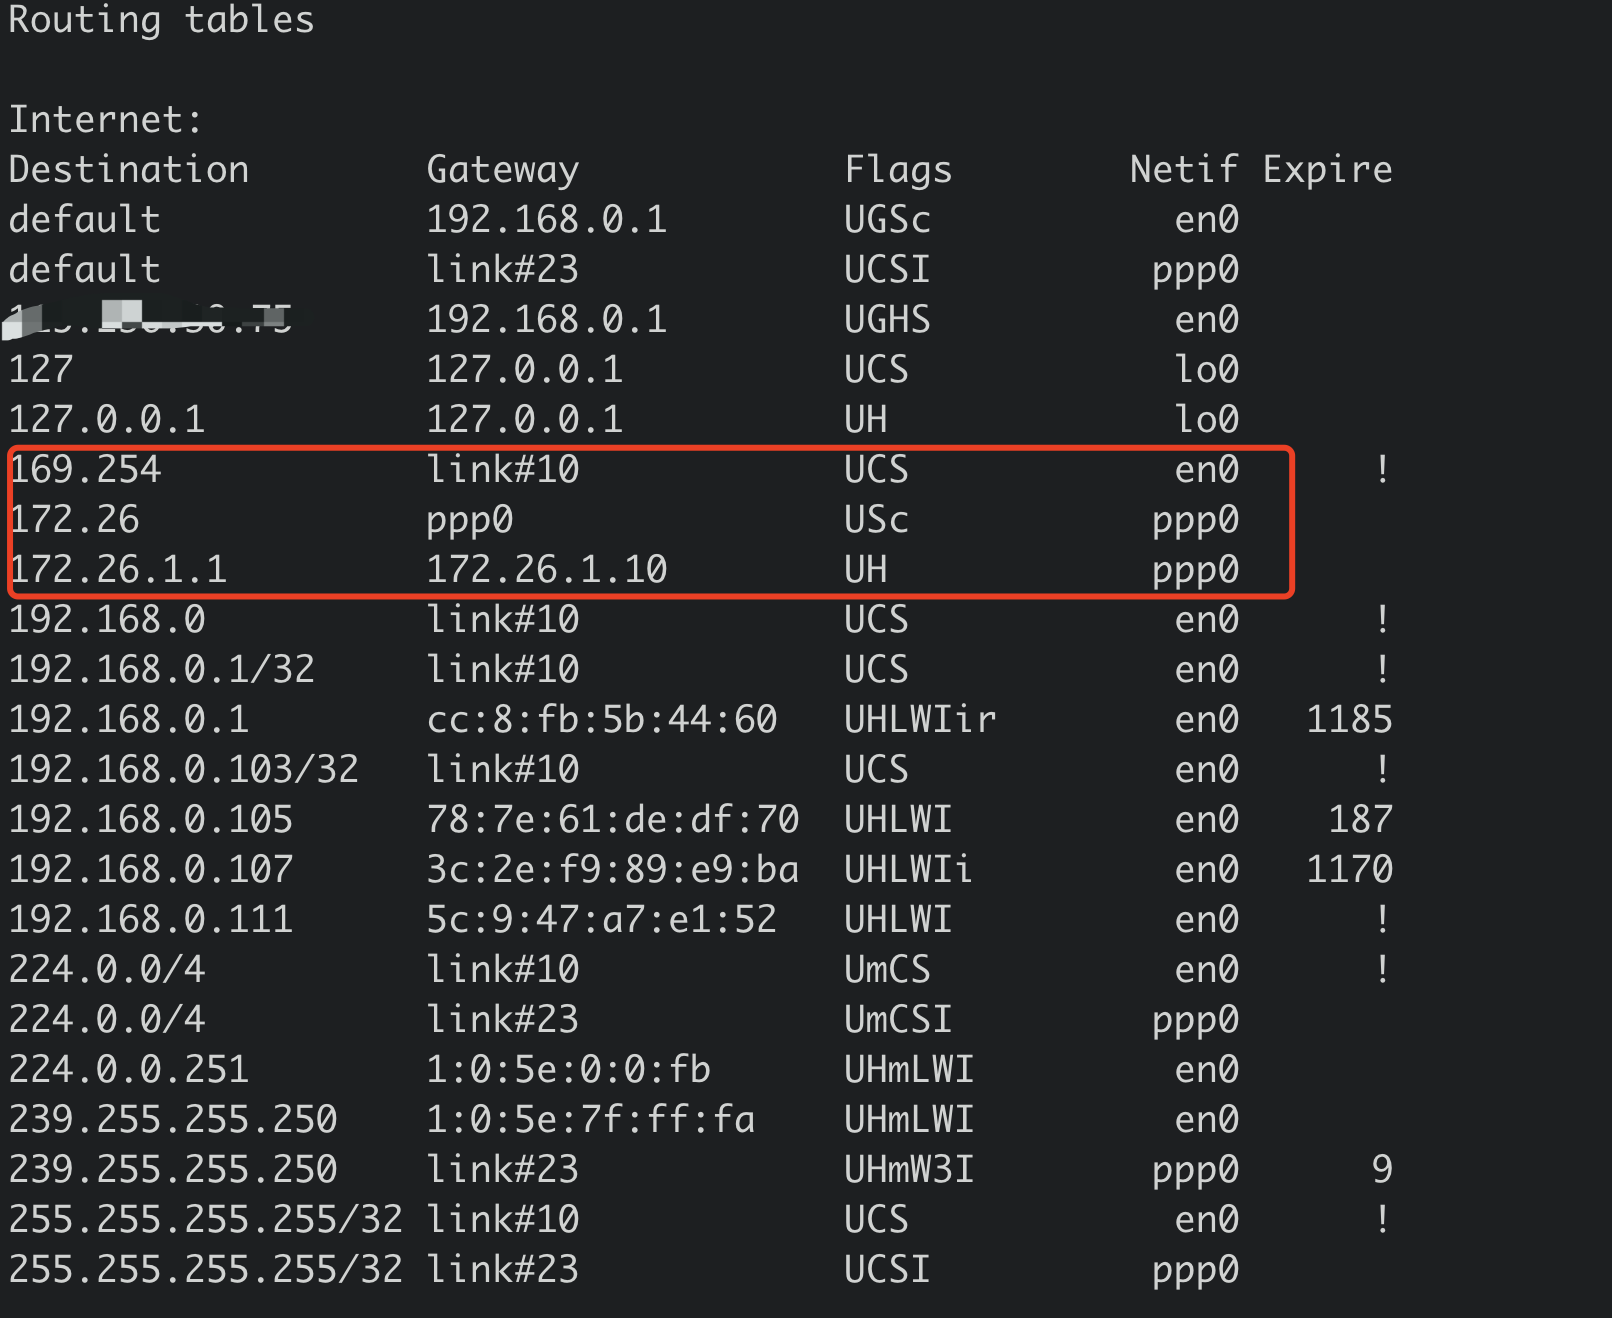
Task: Click MAC address 3c:2e:f9:89:e9:ba
Action: tap(612, 870)
